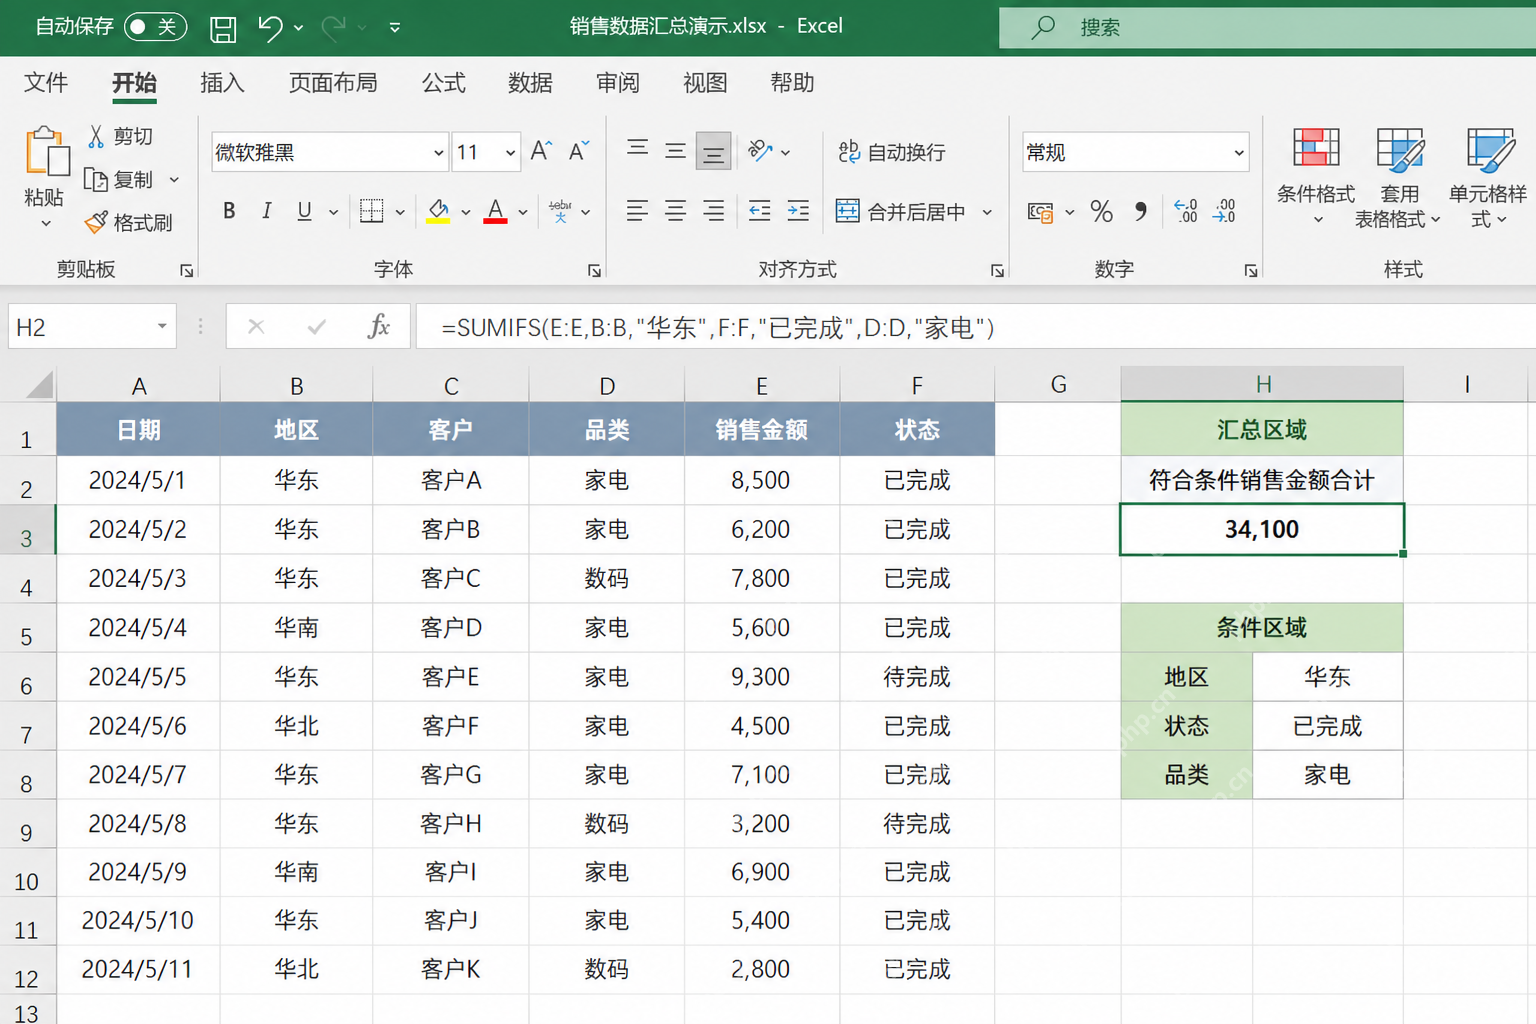
Task: Click the Undo arrow icon
Action: pos(270,28)
